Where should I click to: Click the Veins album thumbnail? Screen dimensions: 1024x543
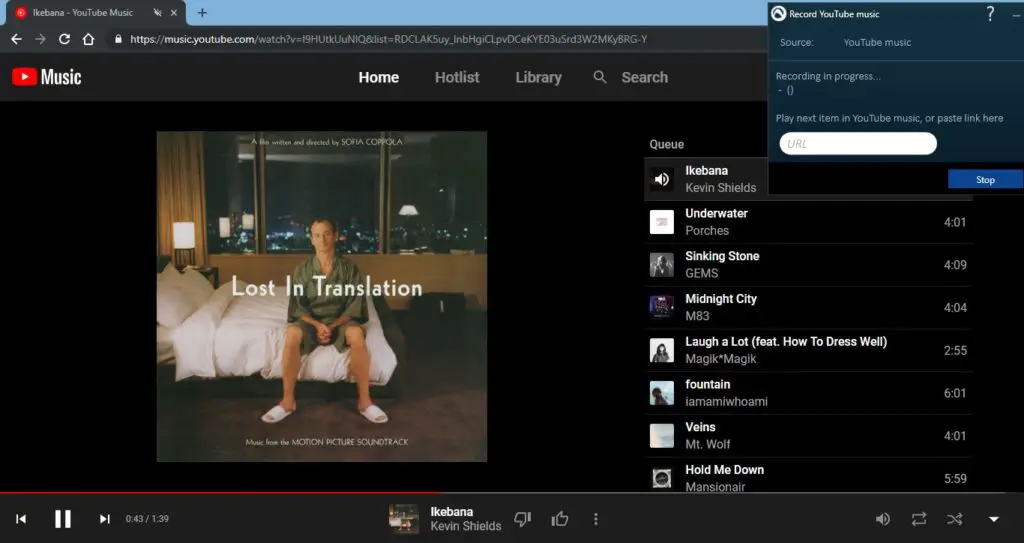pyautogui.click(x=662, y=436)
